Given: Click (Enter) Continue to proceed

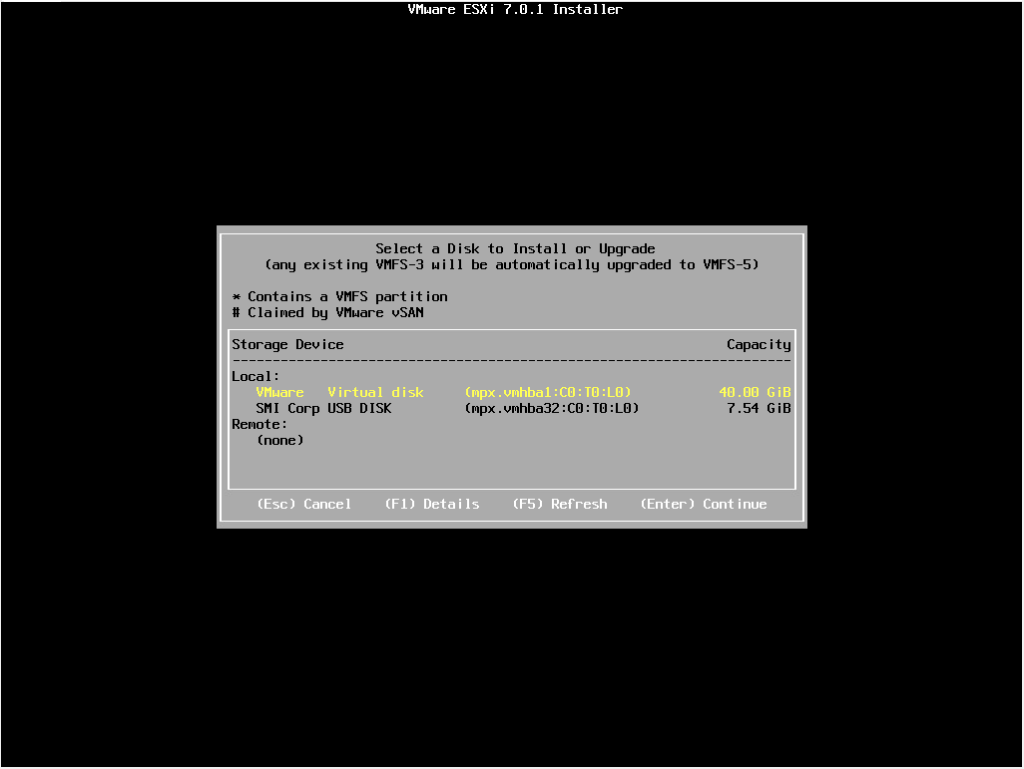Looking at the screenshot, I should pos(703,504).
